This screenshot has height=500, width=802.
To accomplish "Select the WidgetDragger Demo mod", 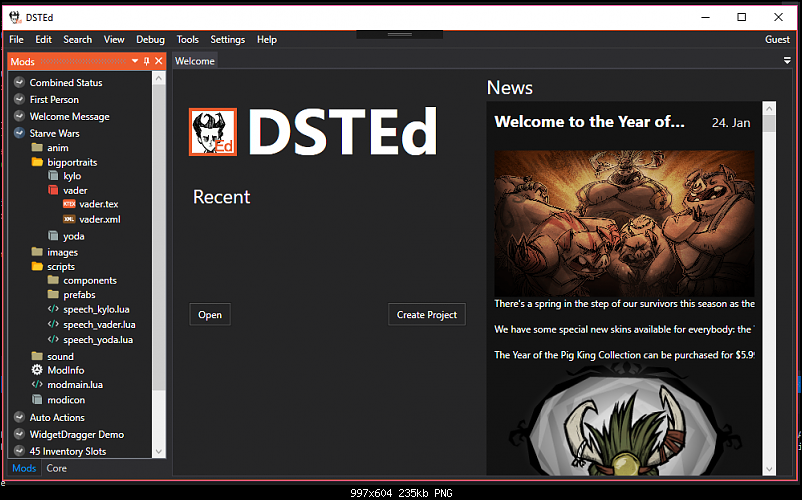I will click(77, 435).
